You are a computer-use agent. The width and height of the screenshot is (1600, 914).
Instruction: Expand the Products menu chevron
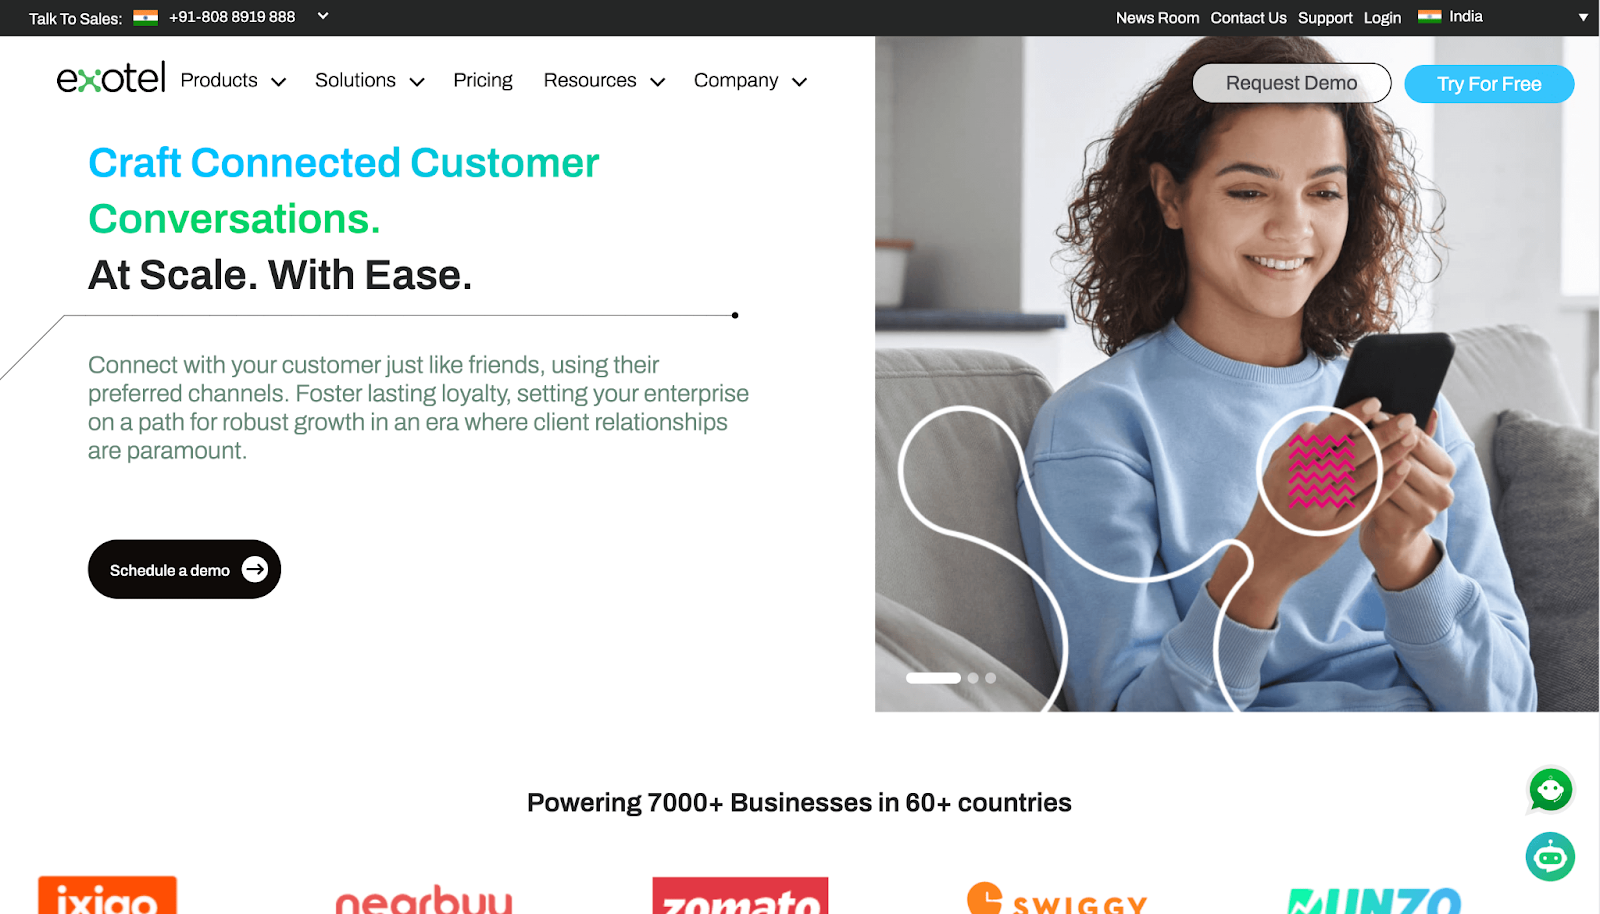tap(279, 82)
